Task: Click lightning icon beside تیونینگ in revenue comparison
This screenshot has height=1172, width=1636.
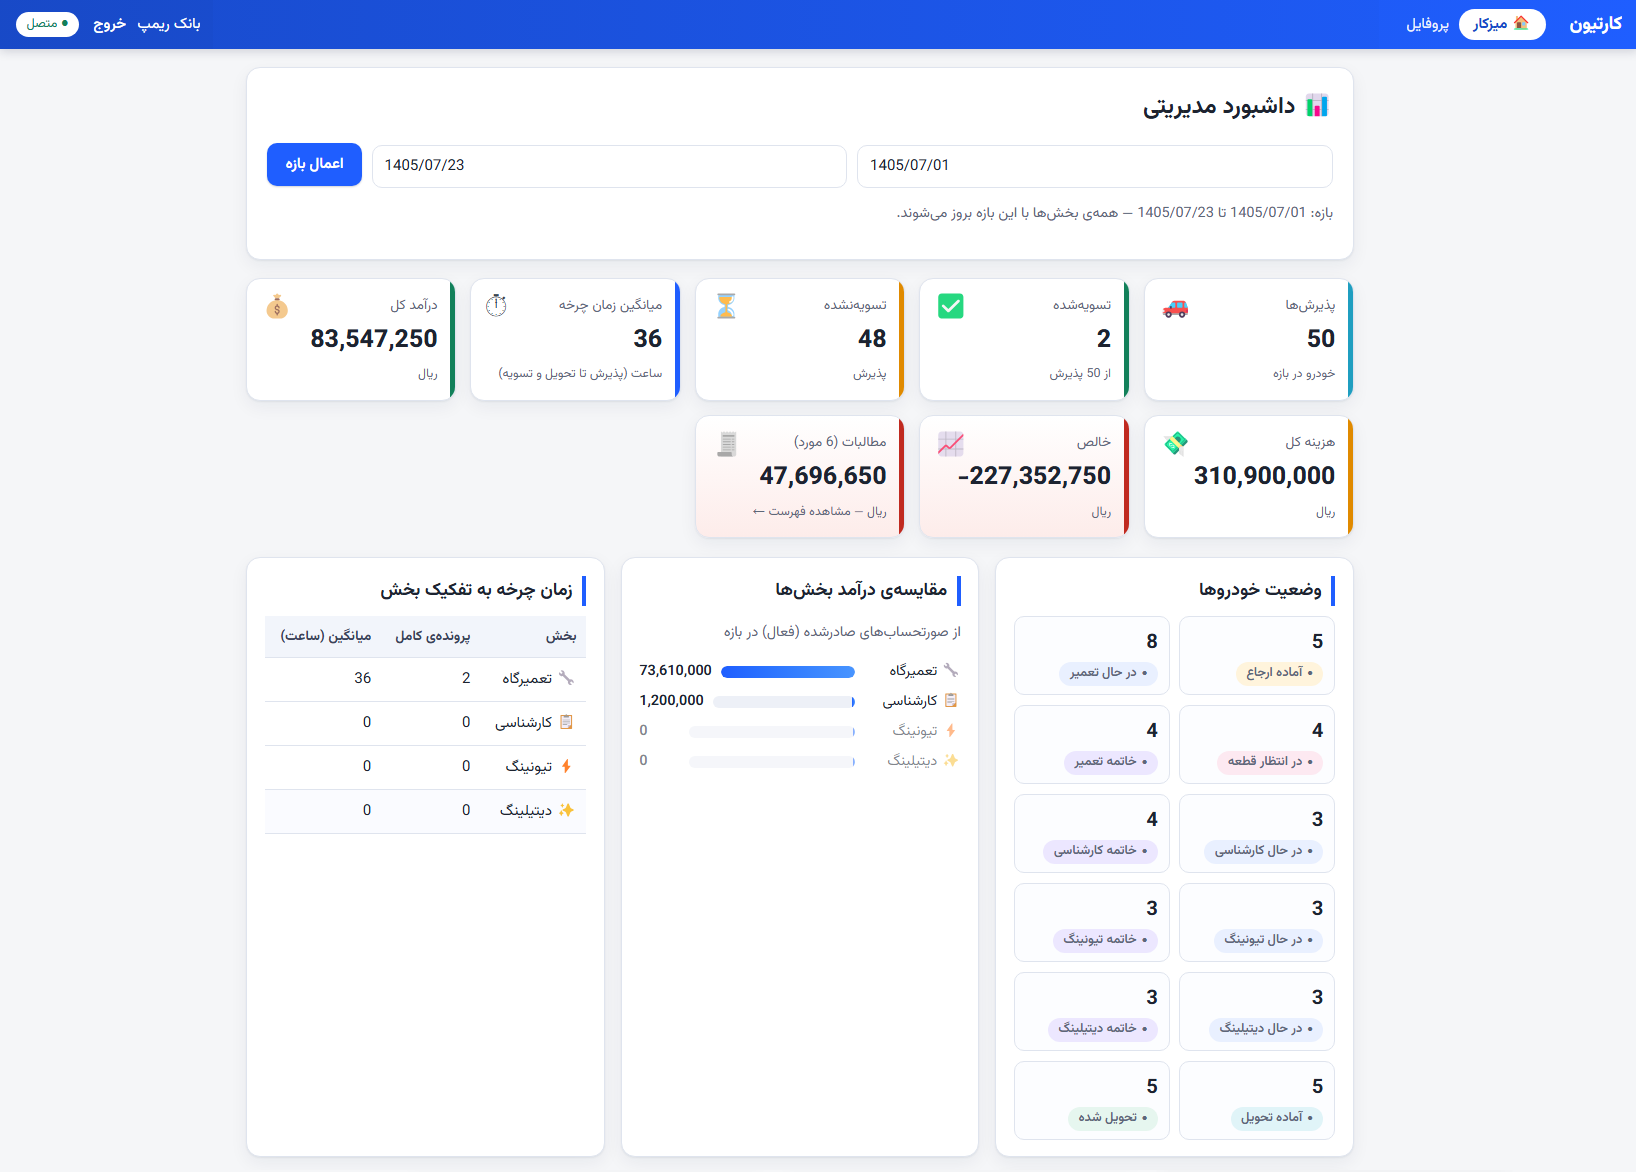Action: (951, 730)
